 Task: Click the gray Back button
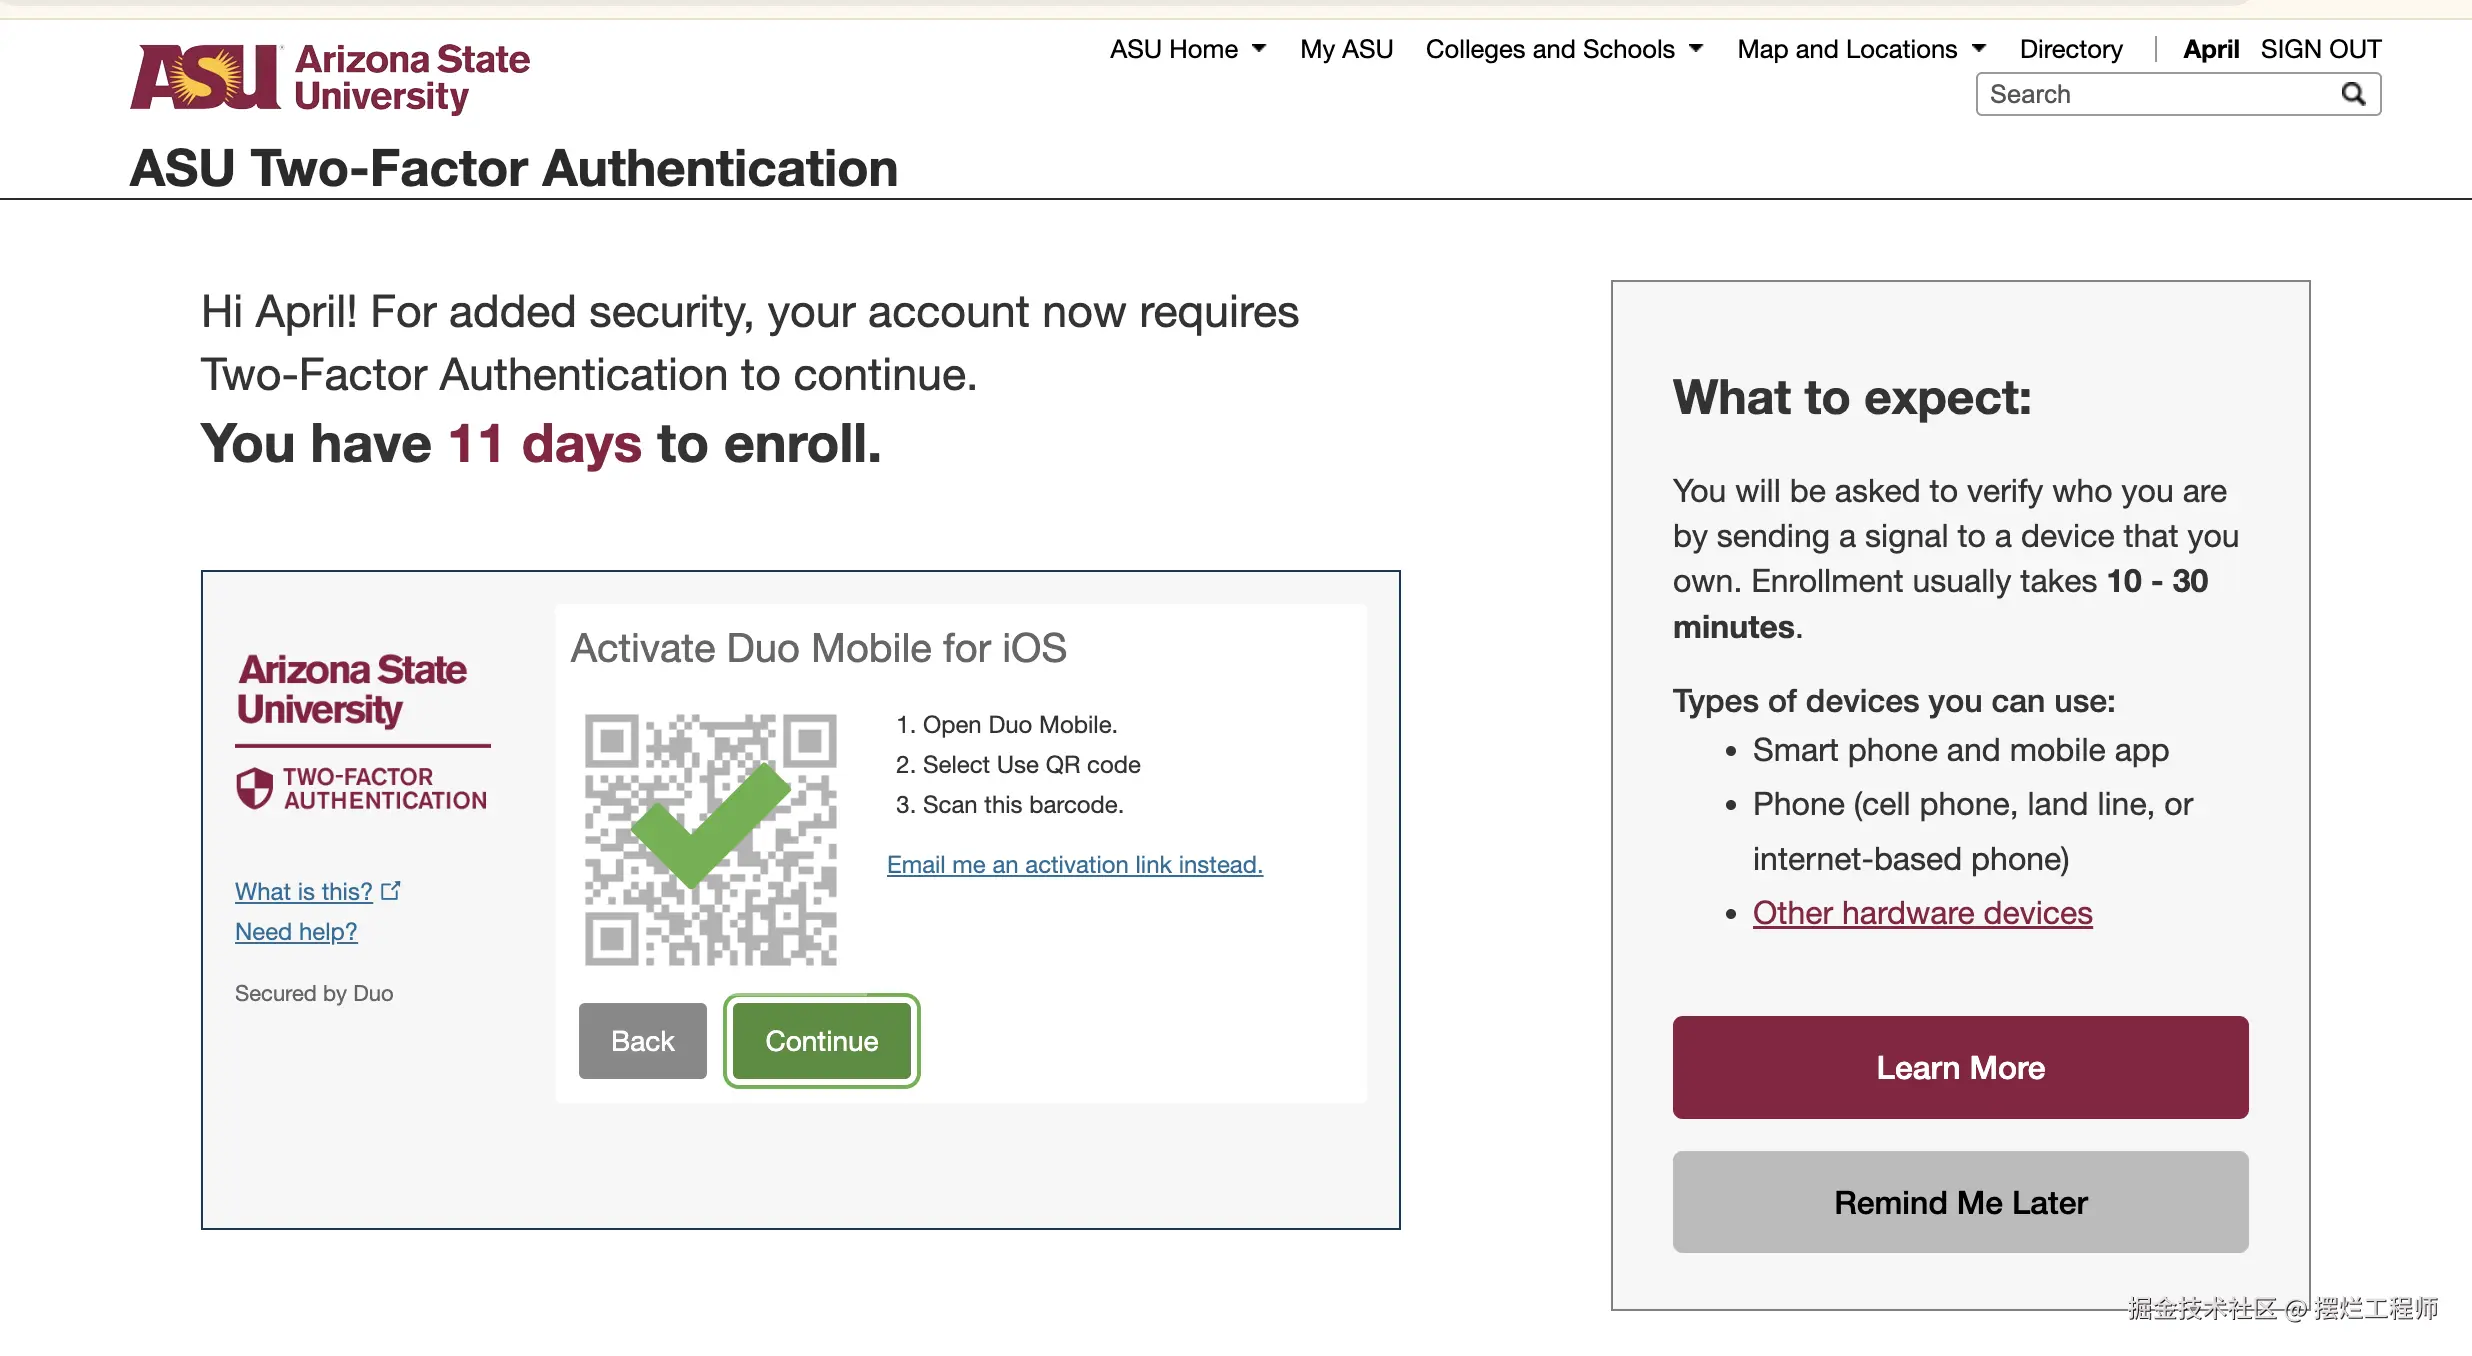(642, 1041)
